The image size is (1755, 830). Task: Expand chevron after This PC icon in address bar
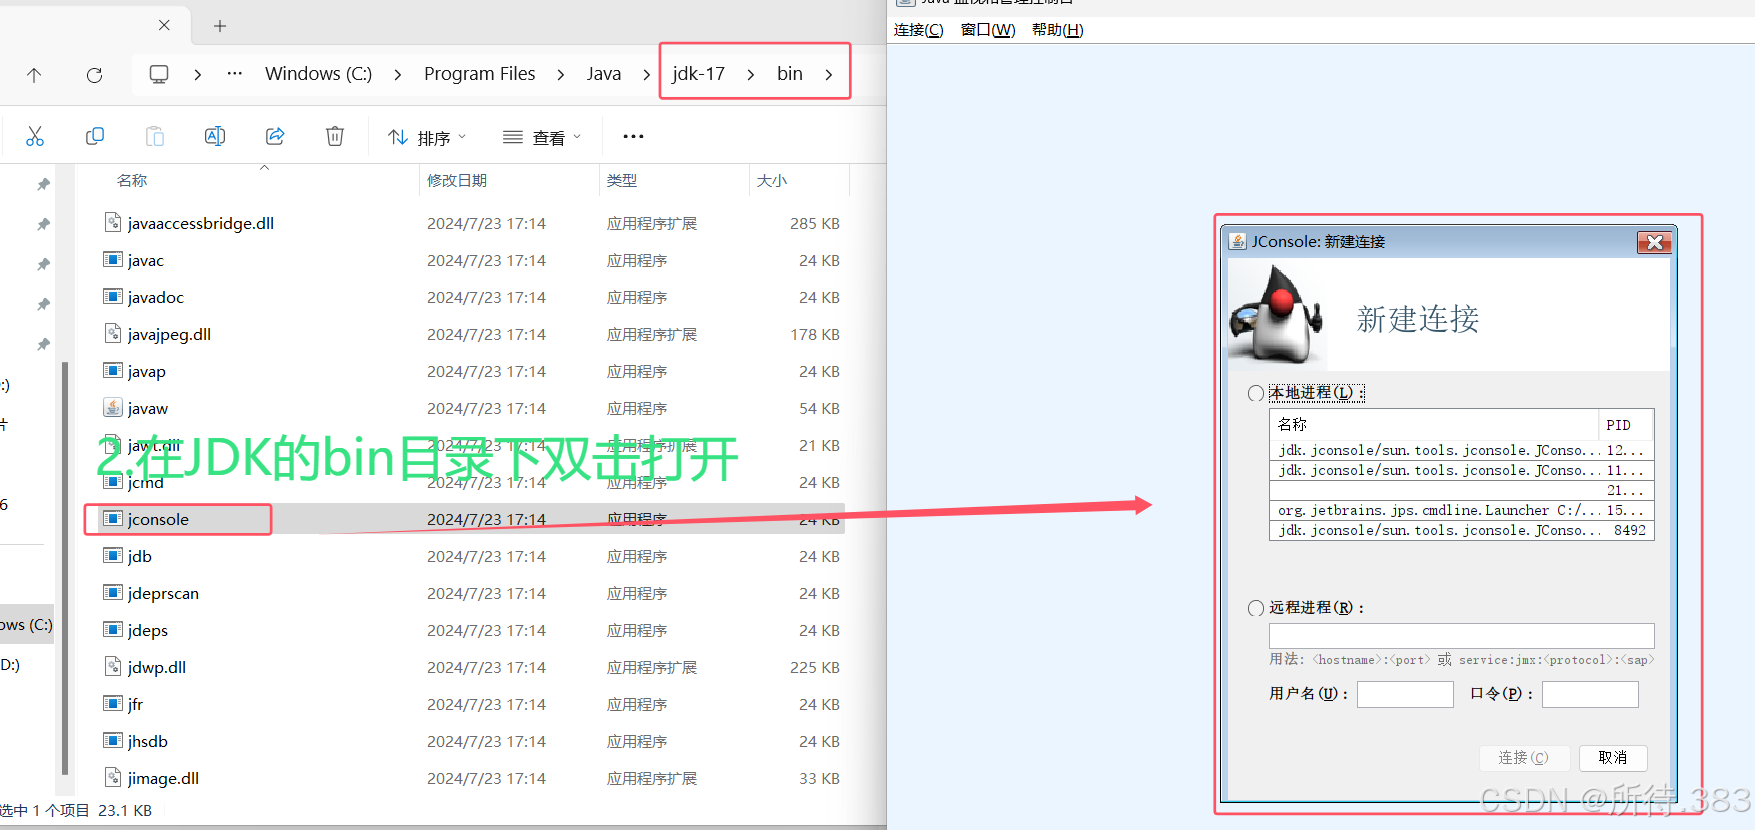click(198, 74)
